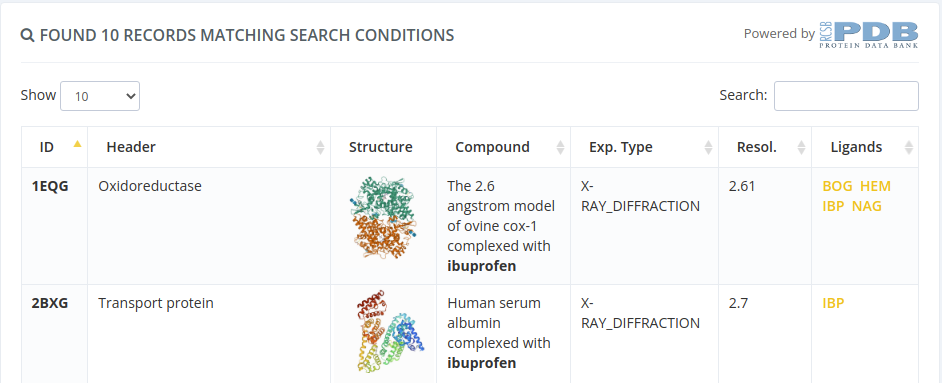Click the Ligands column sort arrows
Screen dimensions: 942x383
click(908, 147)
